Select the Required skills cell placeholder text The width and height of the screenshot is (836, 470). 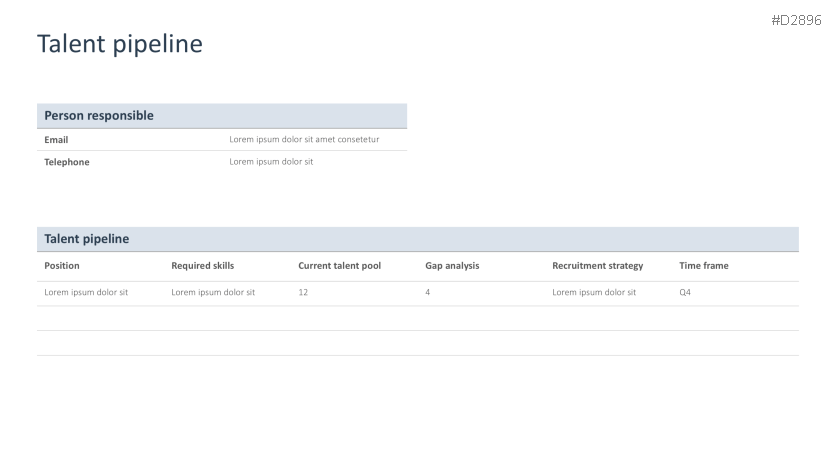(213, 293)
